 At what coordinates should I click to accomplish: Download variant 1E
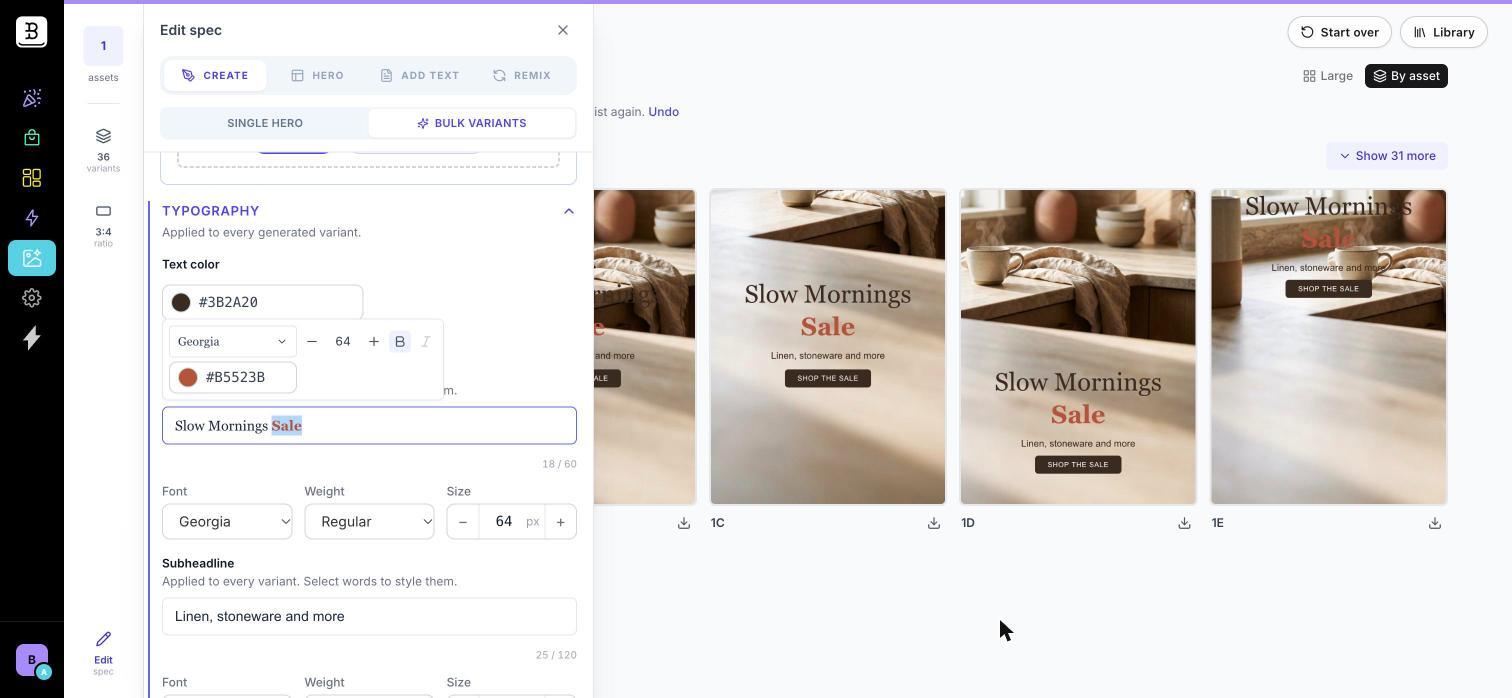pyautogui.click(x=1435, y=523)
